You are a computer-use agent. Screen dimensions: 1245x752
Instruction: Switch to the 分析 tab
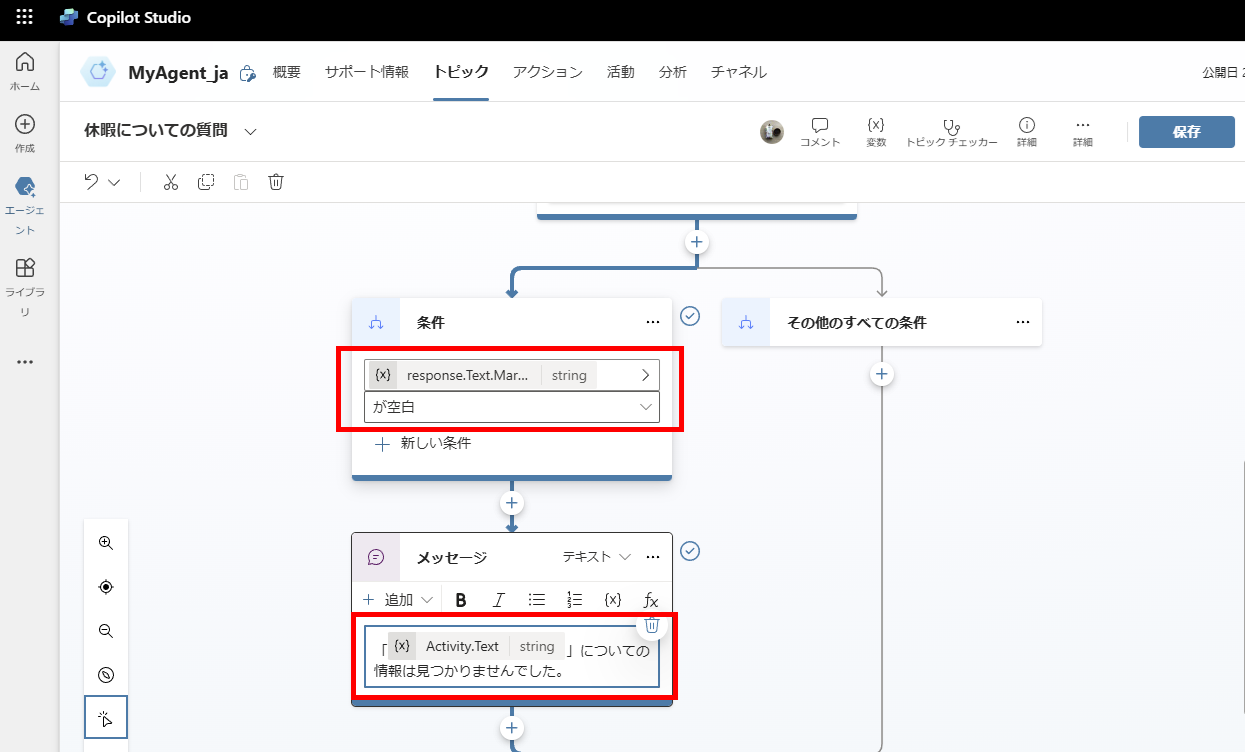coord(673,71)
